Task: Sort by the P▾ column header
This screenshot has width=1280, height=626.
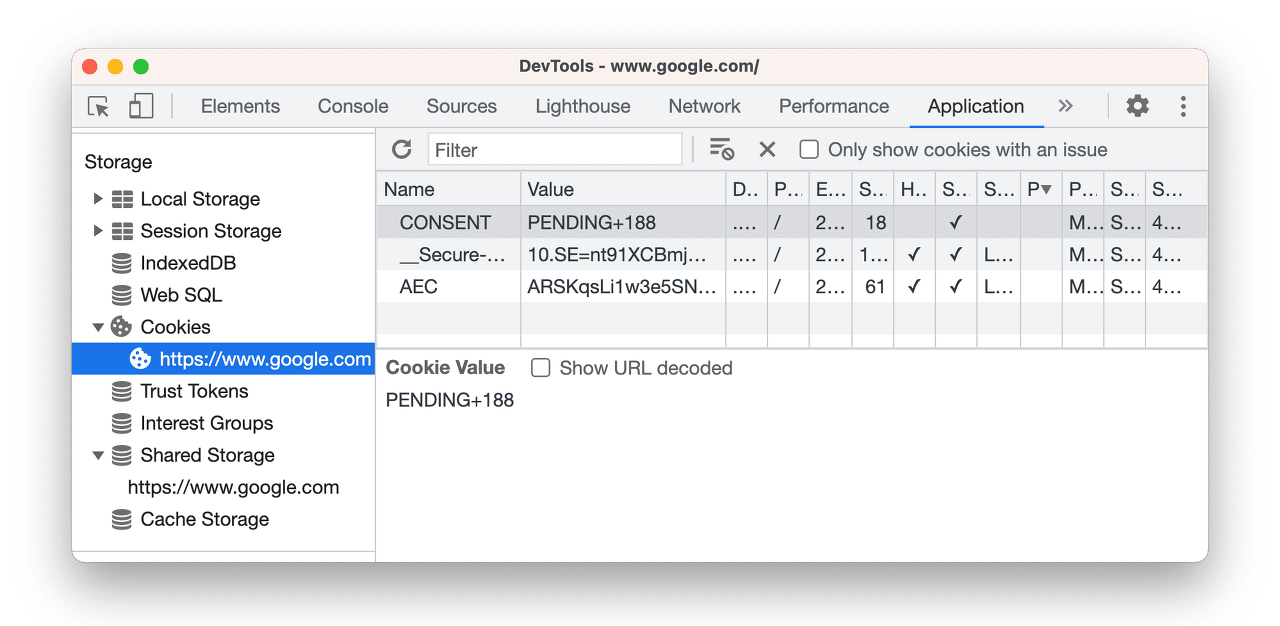Action: tap(1040, 189)
